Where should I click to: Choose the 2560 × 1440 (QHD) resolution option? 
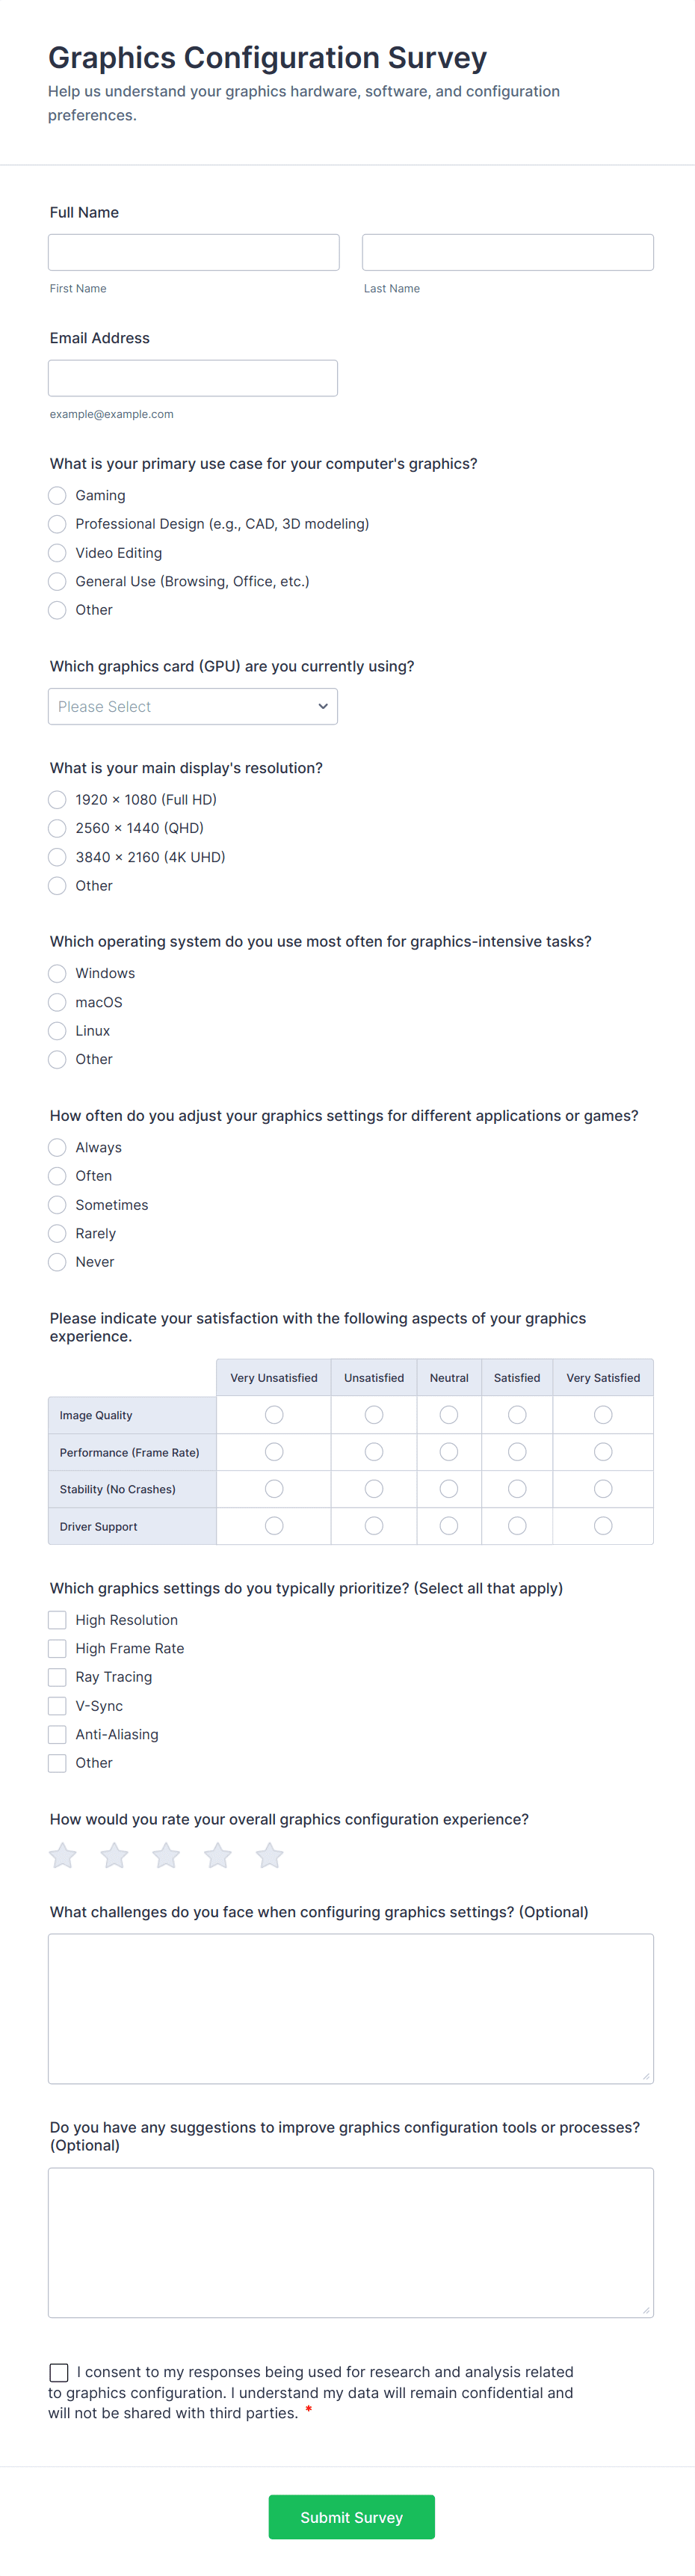58,828
